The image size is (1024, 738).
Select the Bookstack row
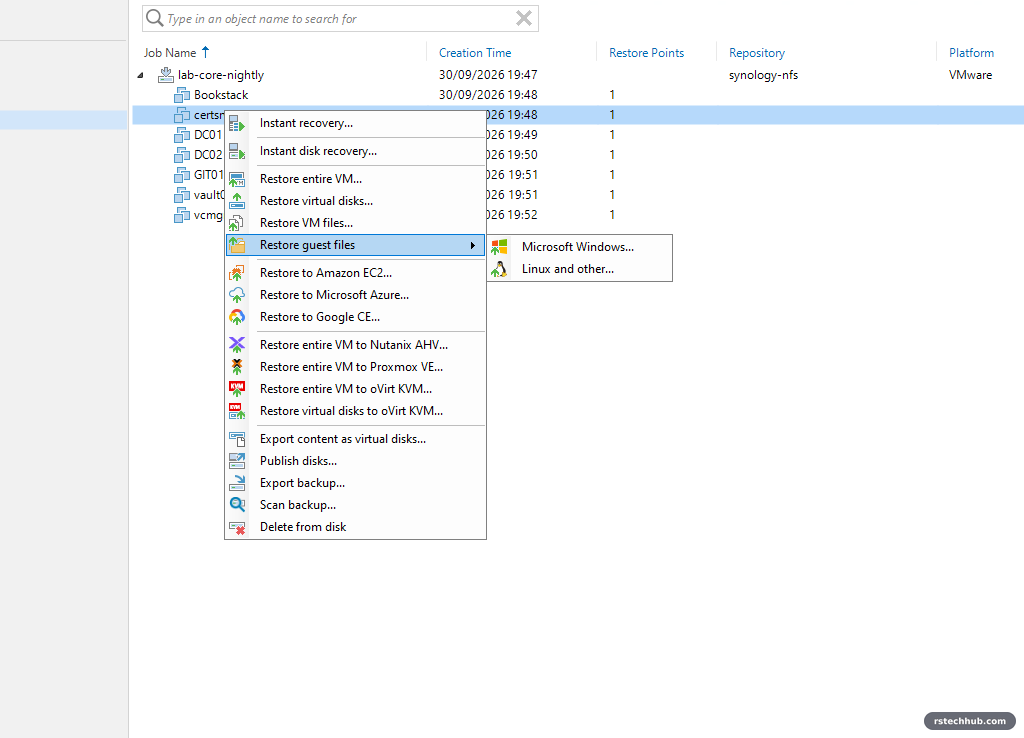click(578, 95)
